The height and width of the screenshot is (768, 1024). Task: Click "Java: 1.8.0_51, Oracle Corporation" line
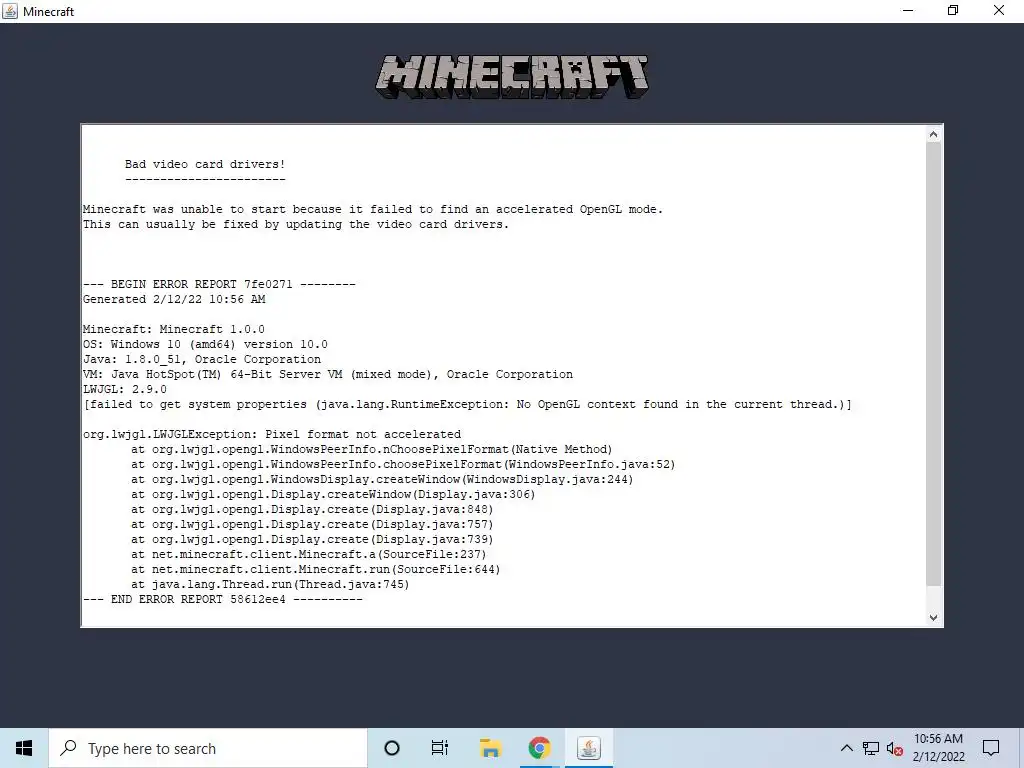tap(202, 360)
